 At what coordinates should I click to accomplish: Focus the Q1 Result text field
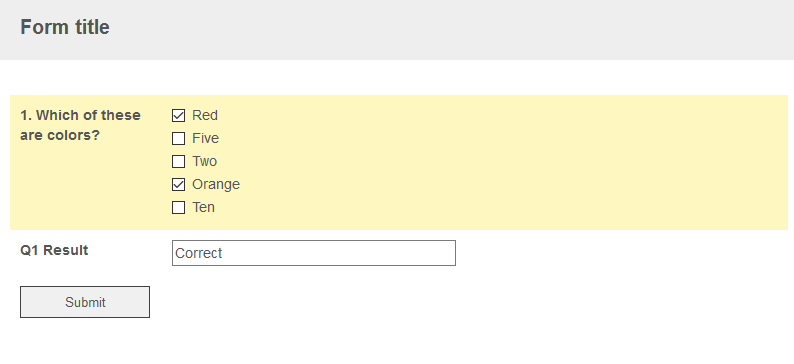tap(314, 253)
